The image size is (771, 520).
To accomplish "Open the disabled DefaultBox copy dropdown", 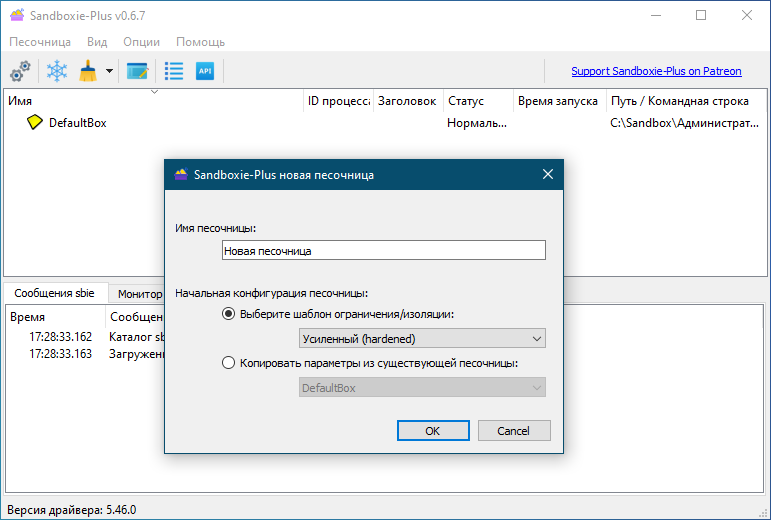I will [x=422, y=388].
